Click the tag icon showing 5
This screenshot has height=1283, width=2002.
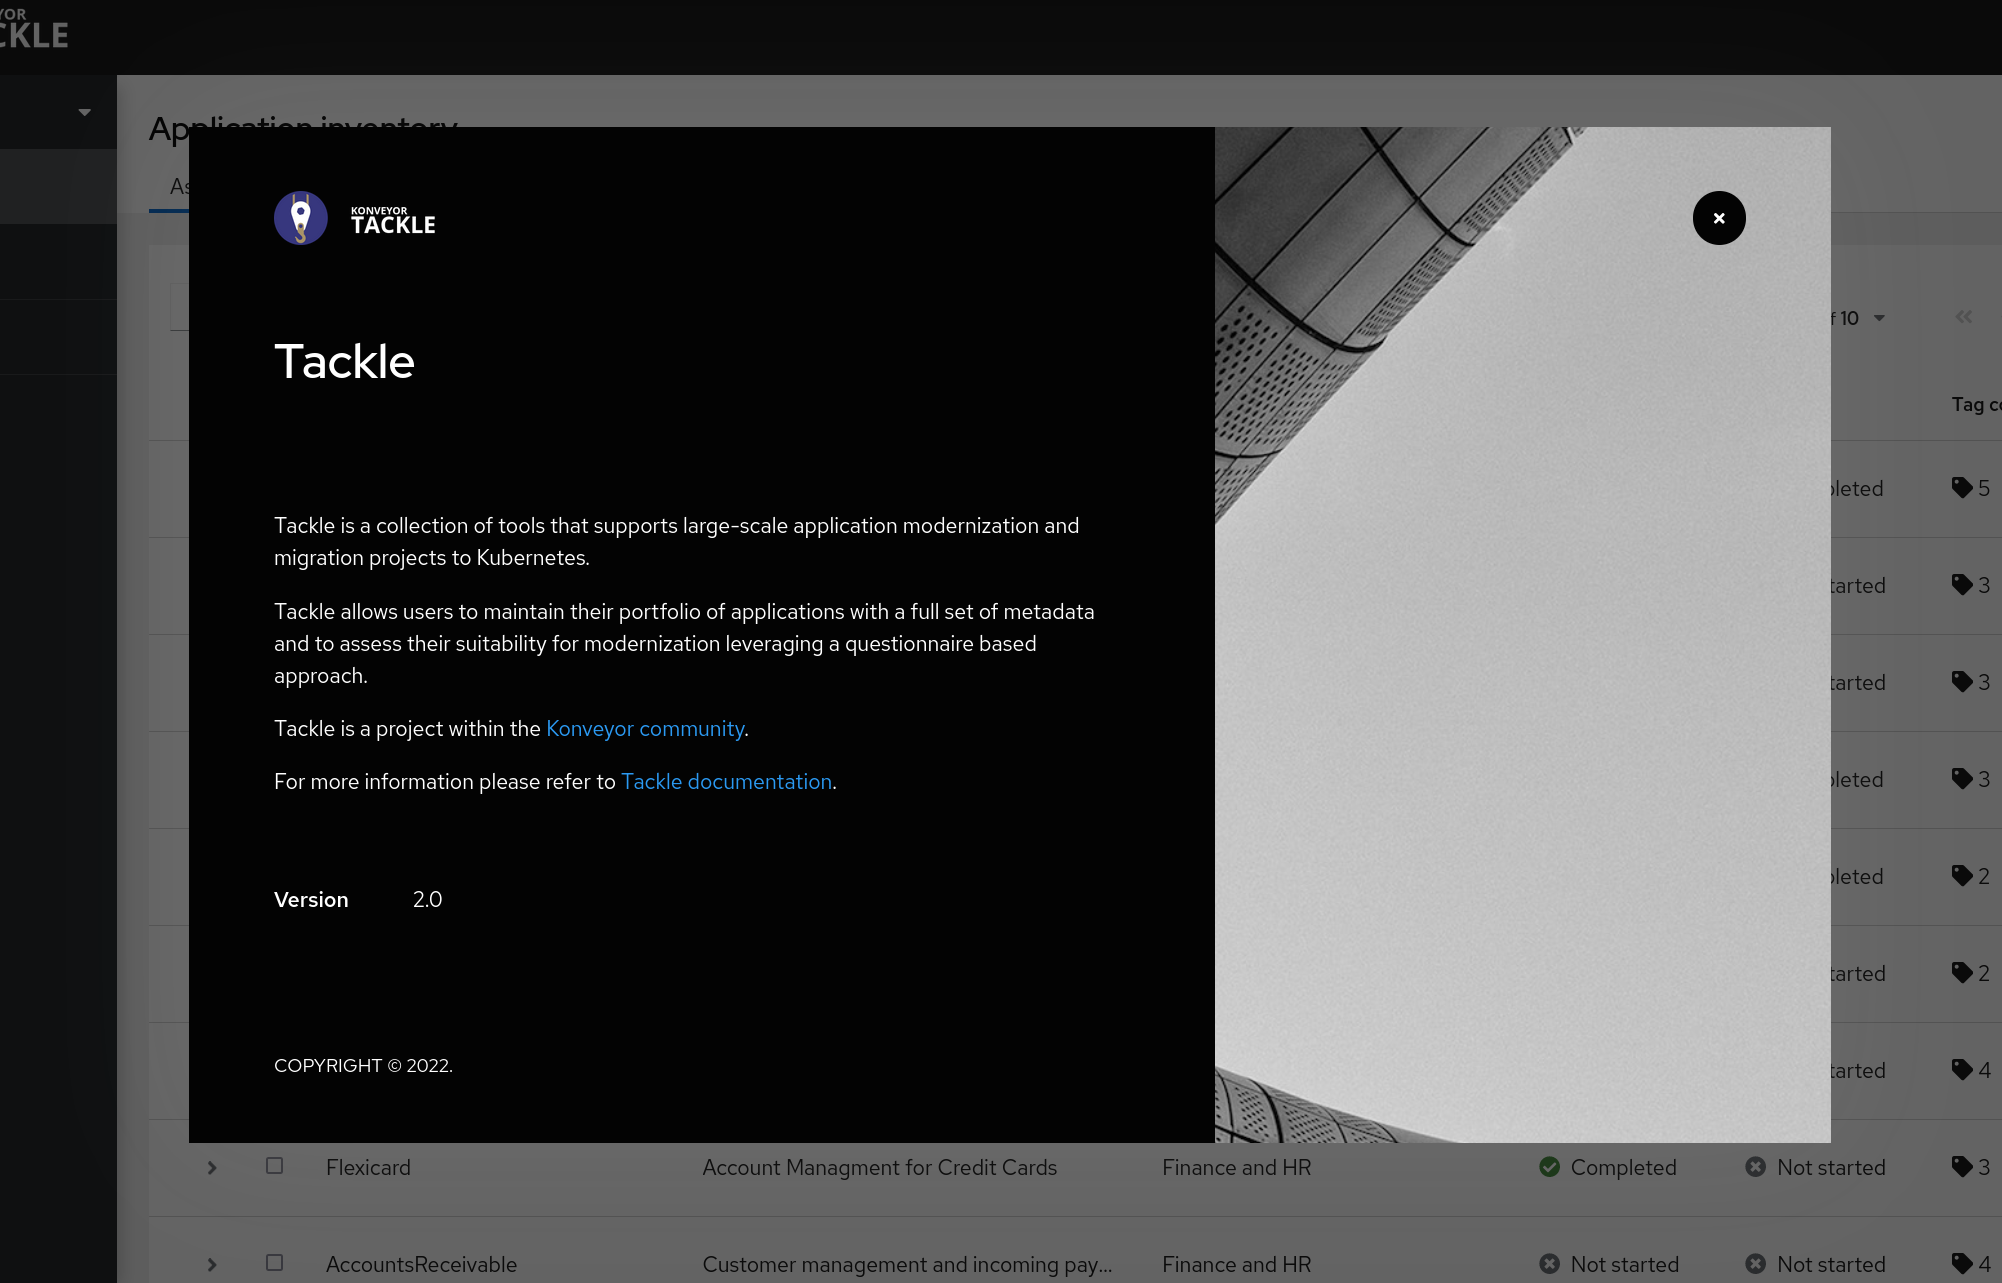tap(1962, 488)
